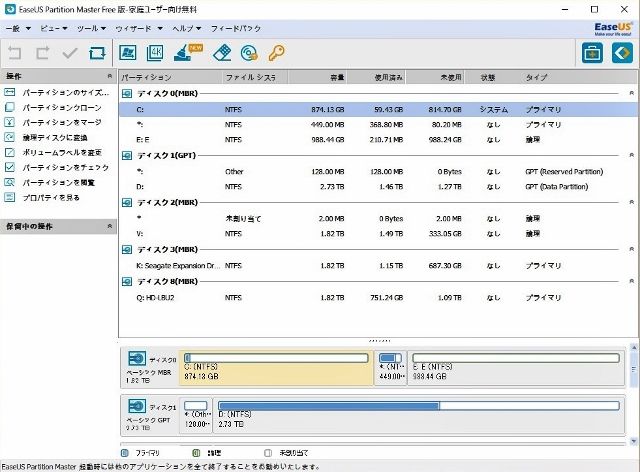This screenshot has width=640, height=472.
Task: Select the D: 2.73 TB partition row
Action: pyautogui.click(x=378, y=187)
